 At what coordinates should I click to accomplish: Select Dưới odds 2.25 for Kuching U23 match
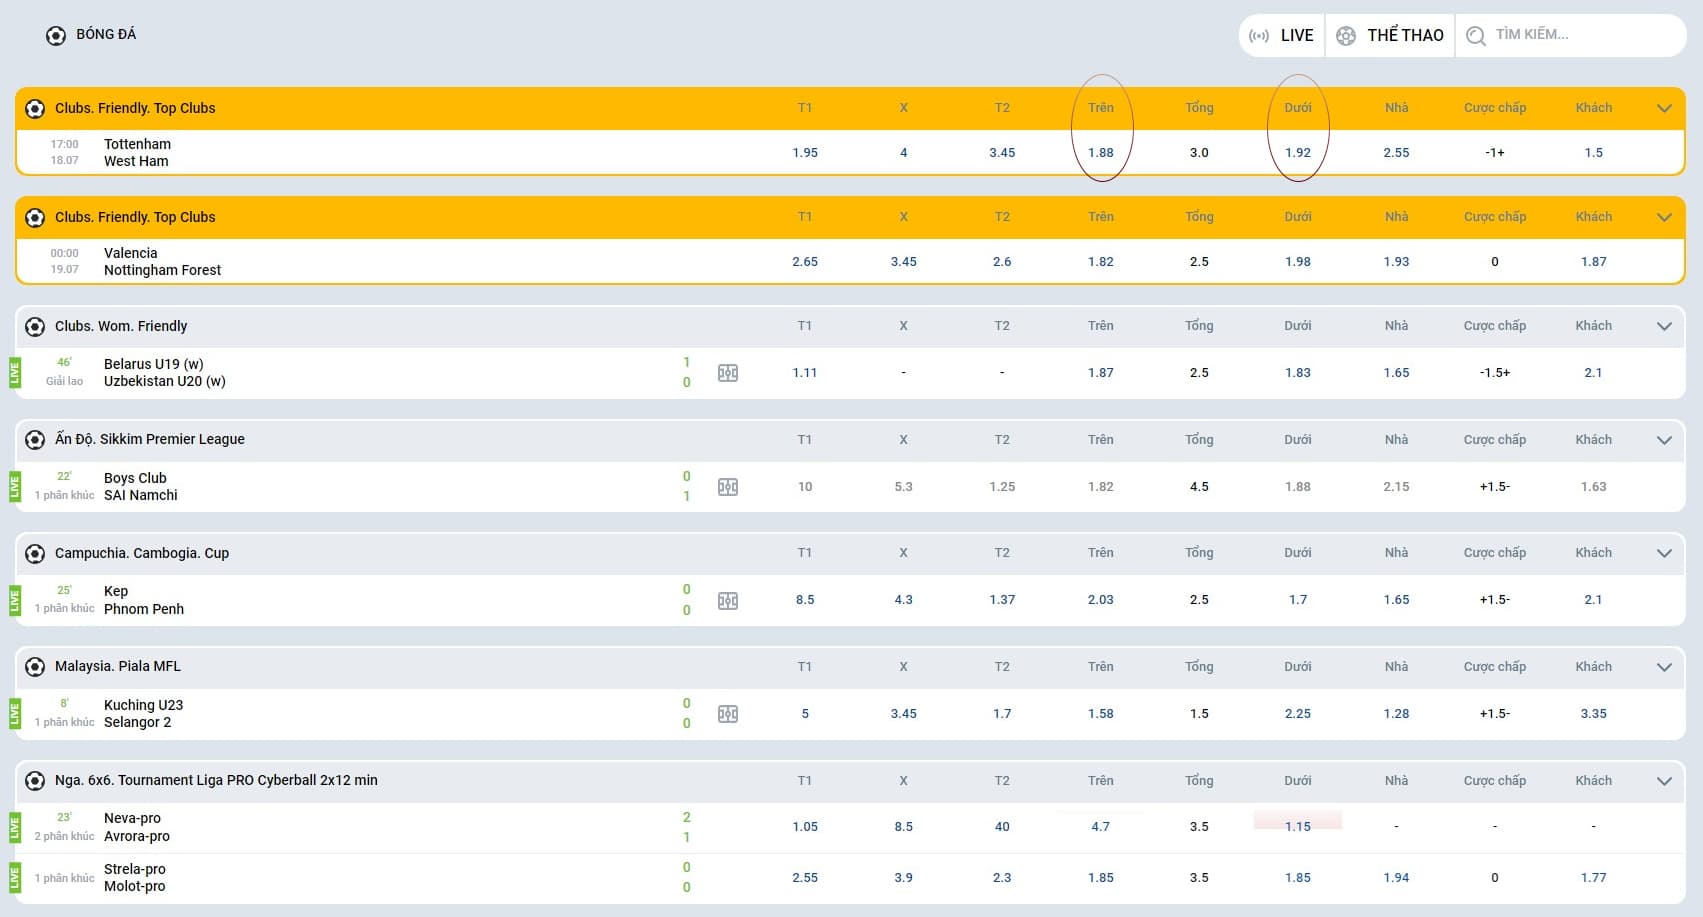coord(1298,714)
